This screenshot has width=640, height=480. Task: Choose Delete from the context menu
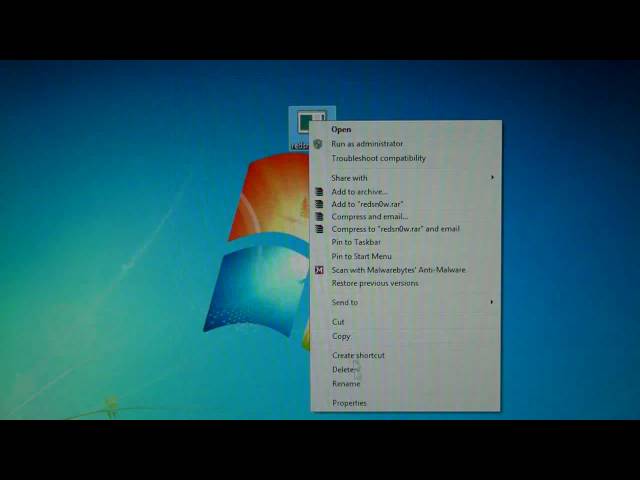(x=343, y=370)
